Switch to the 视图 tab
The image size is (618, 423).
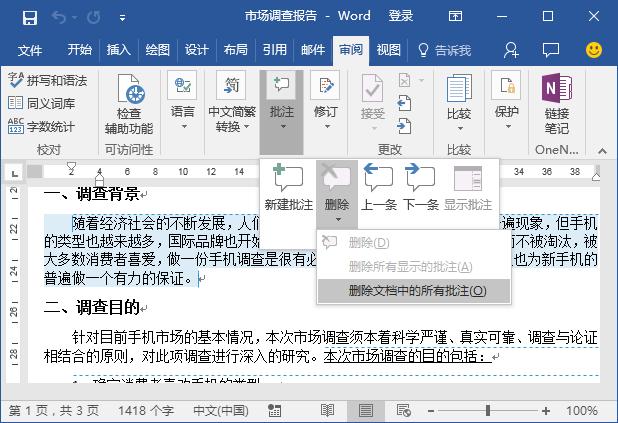click(x=388, y=50)
